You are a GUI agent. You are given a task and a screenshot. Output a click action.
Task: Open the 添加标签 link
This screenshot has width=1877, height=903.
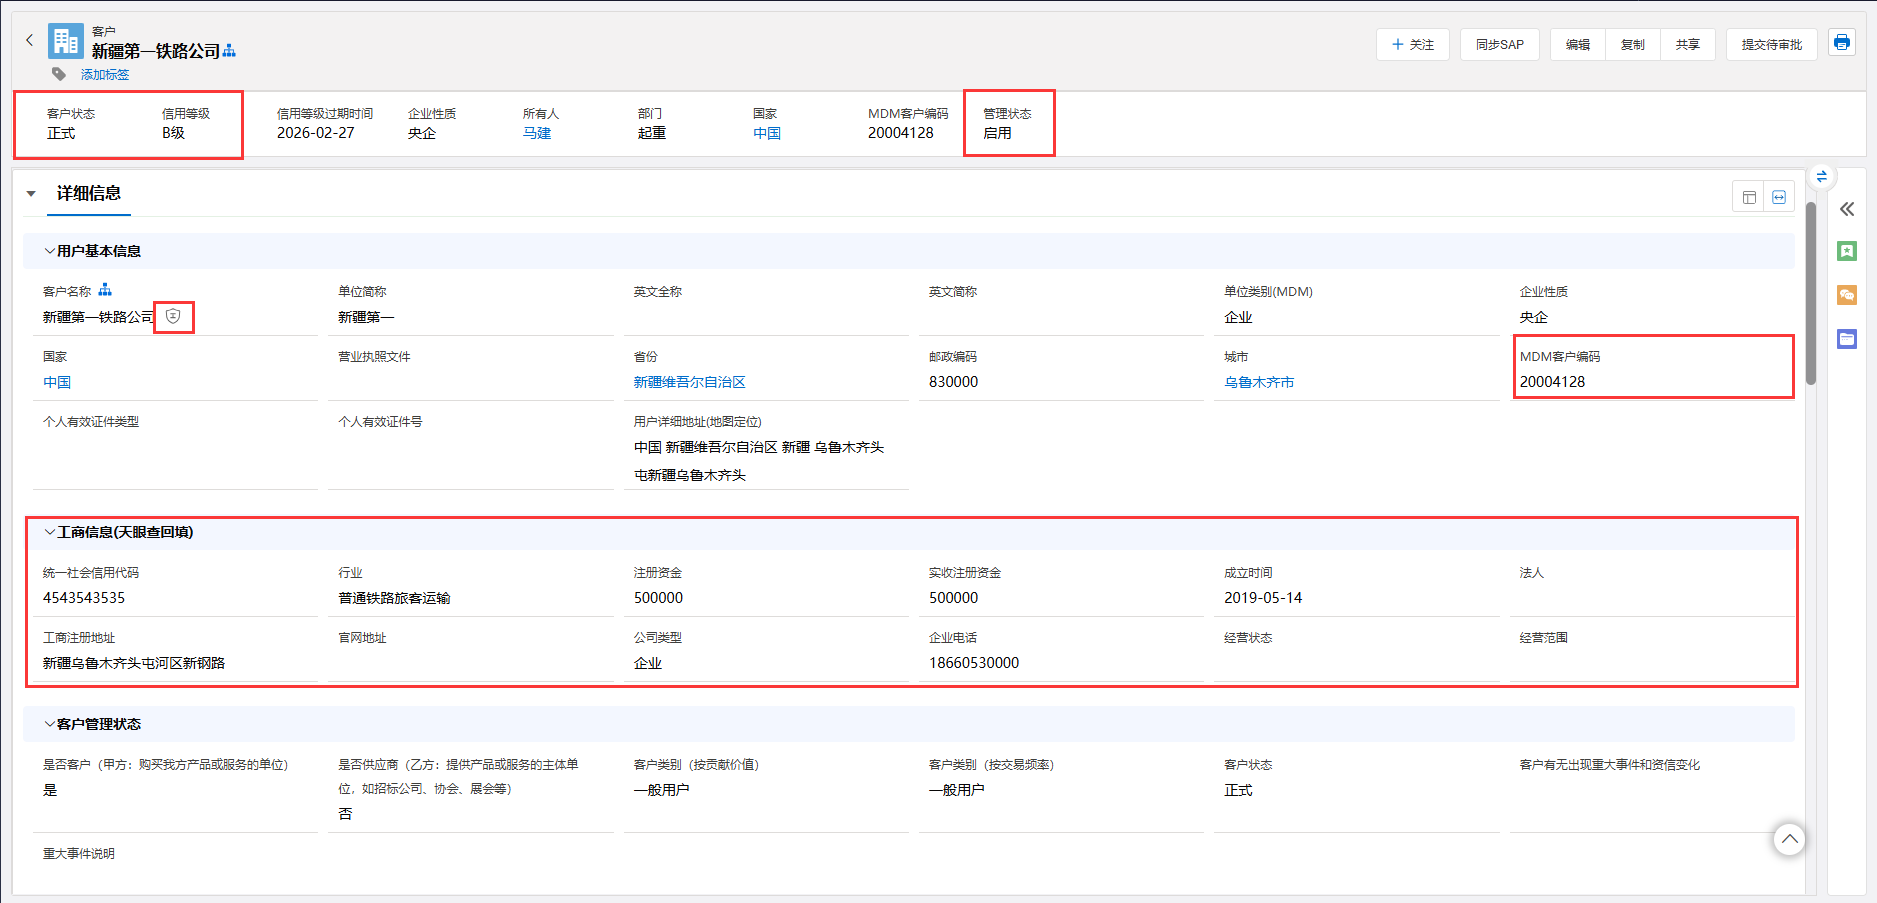(x=105, y=75)
